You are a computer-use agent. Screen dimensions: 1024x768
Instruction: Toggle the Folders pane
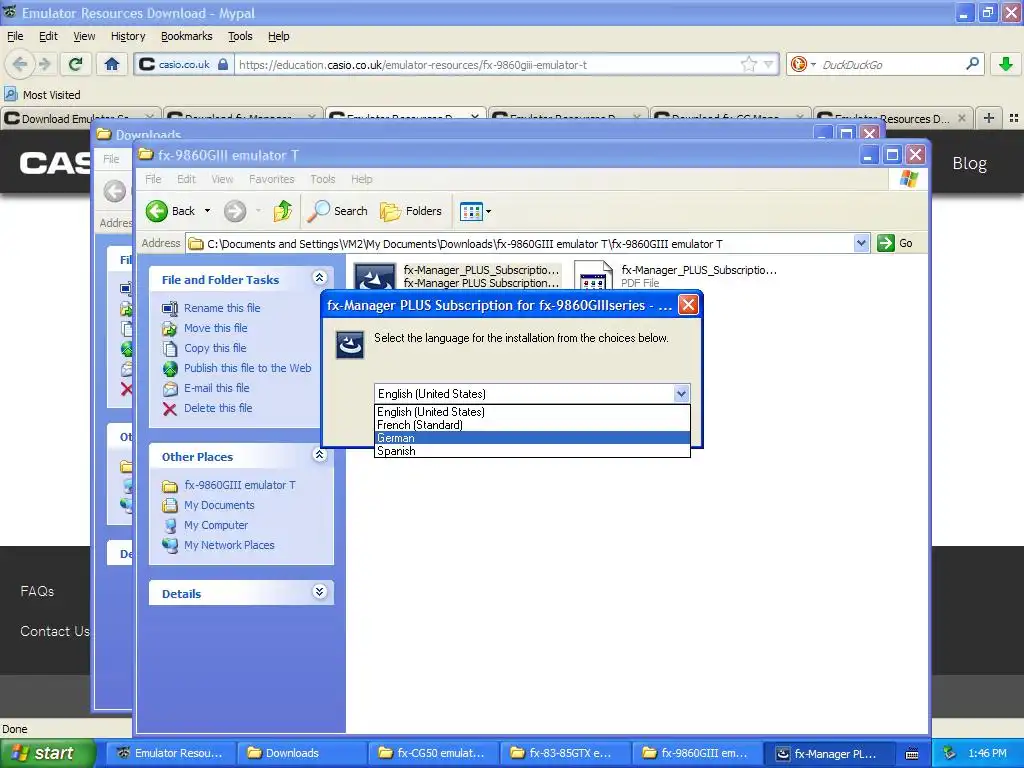[x=411, y=211]
